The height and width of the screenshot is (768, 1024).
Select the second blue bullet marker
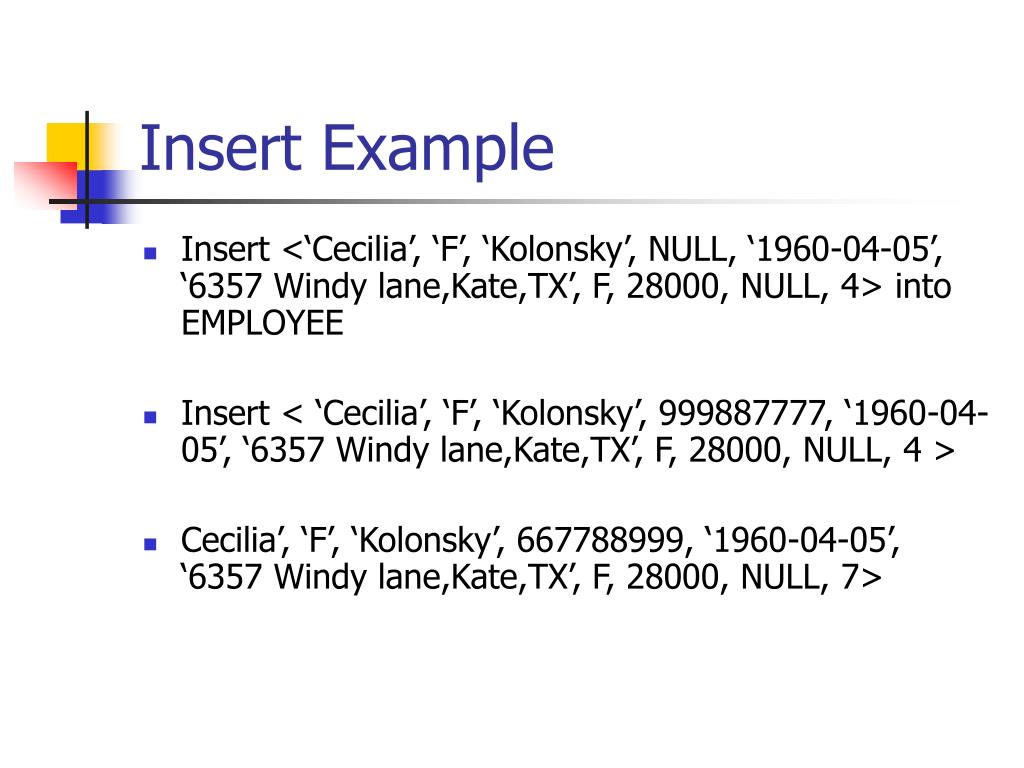150,417
